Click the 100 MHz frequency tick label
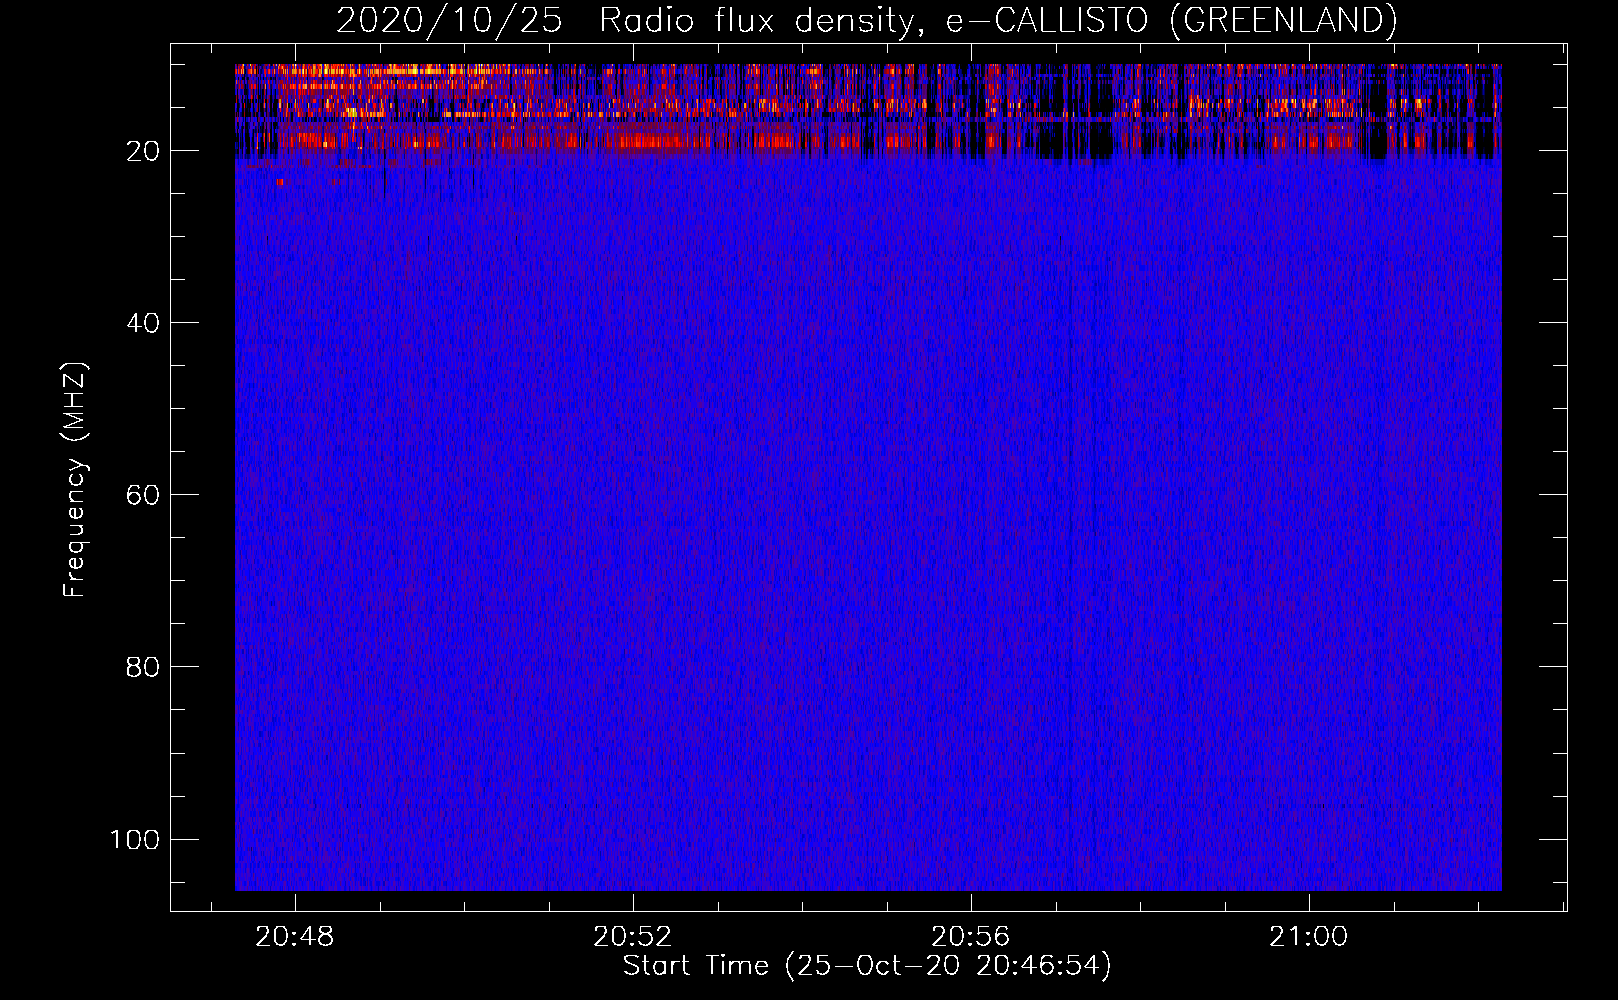This screenshot has height=1000, width=1618. tap(135, 839)
